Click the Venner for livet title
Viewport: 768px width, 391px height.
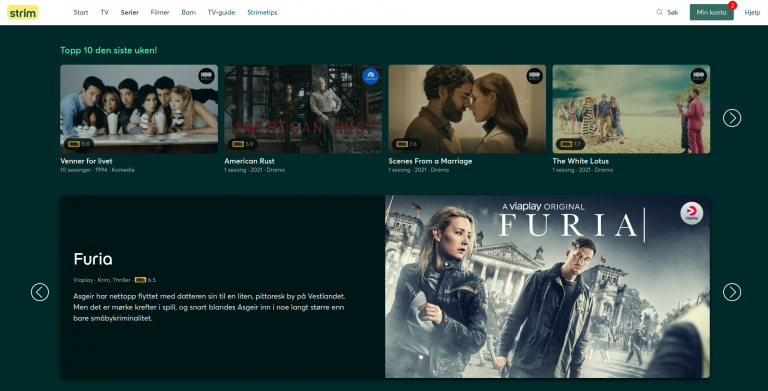click(86, 161)
